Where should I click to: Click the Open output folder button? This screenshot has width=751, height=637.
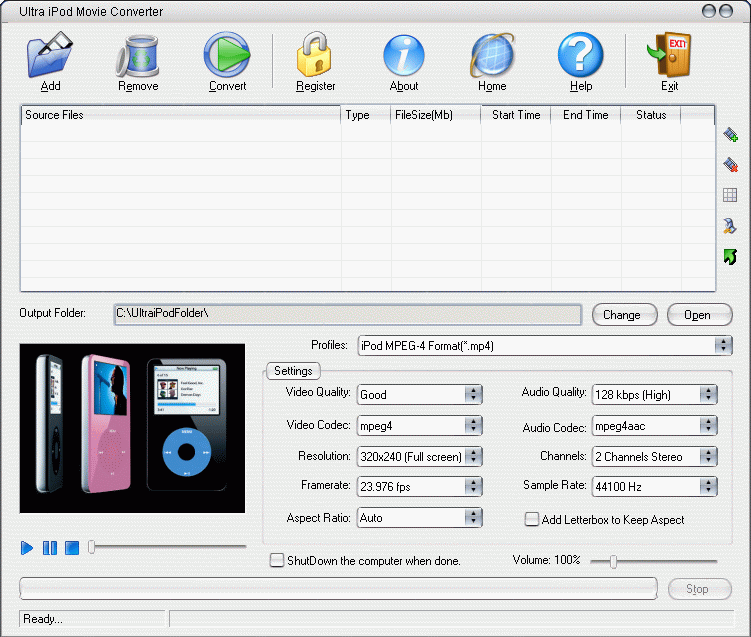697,315
